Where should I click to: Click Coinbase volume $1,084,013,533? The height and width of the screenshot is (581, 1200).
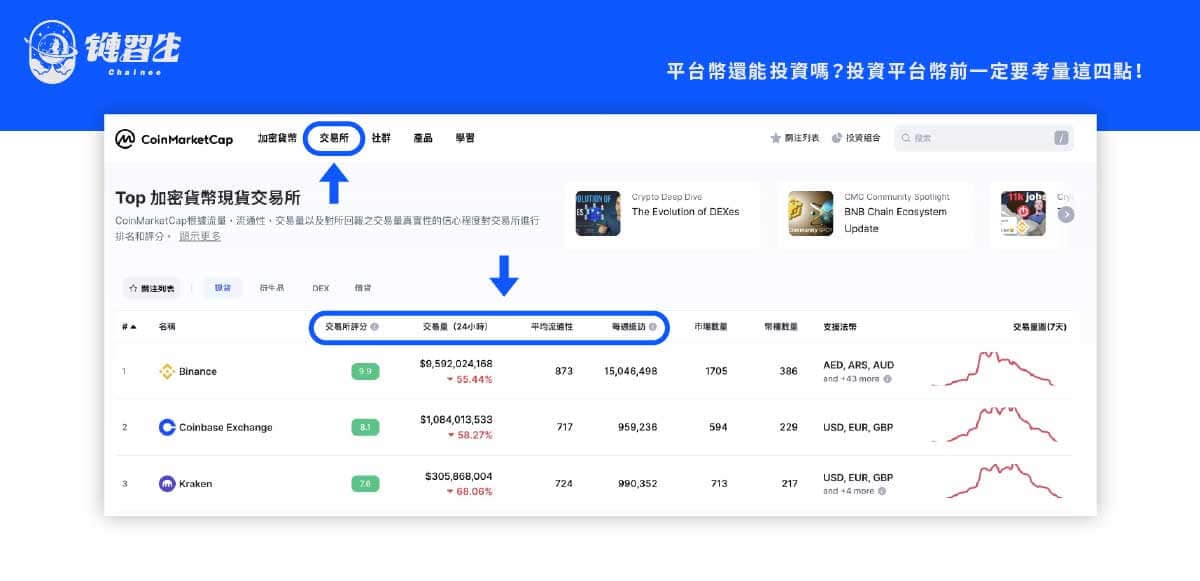click(456, 420)
